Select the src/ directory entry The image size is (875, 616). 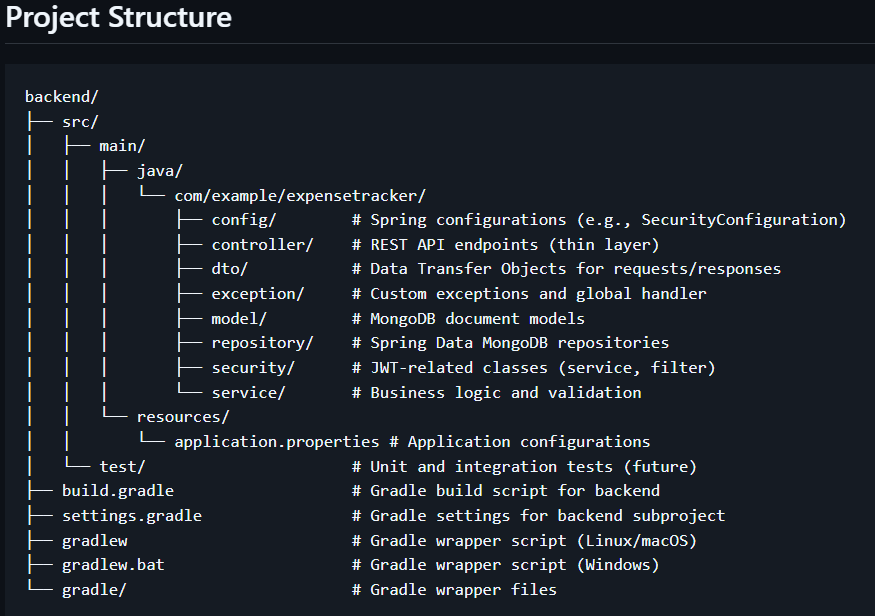click(x=80, y=122)
